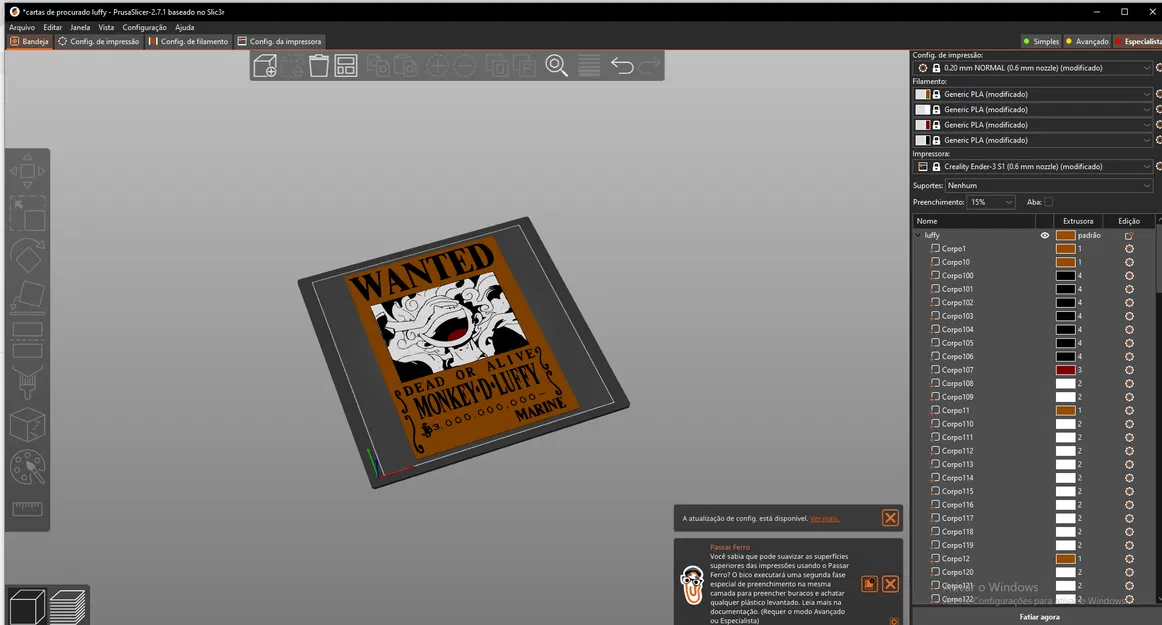The image size is (1162, 625).
Task: Click the black extruder swatch for Corpo100
Action: (1065, 276)
